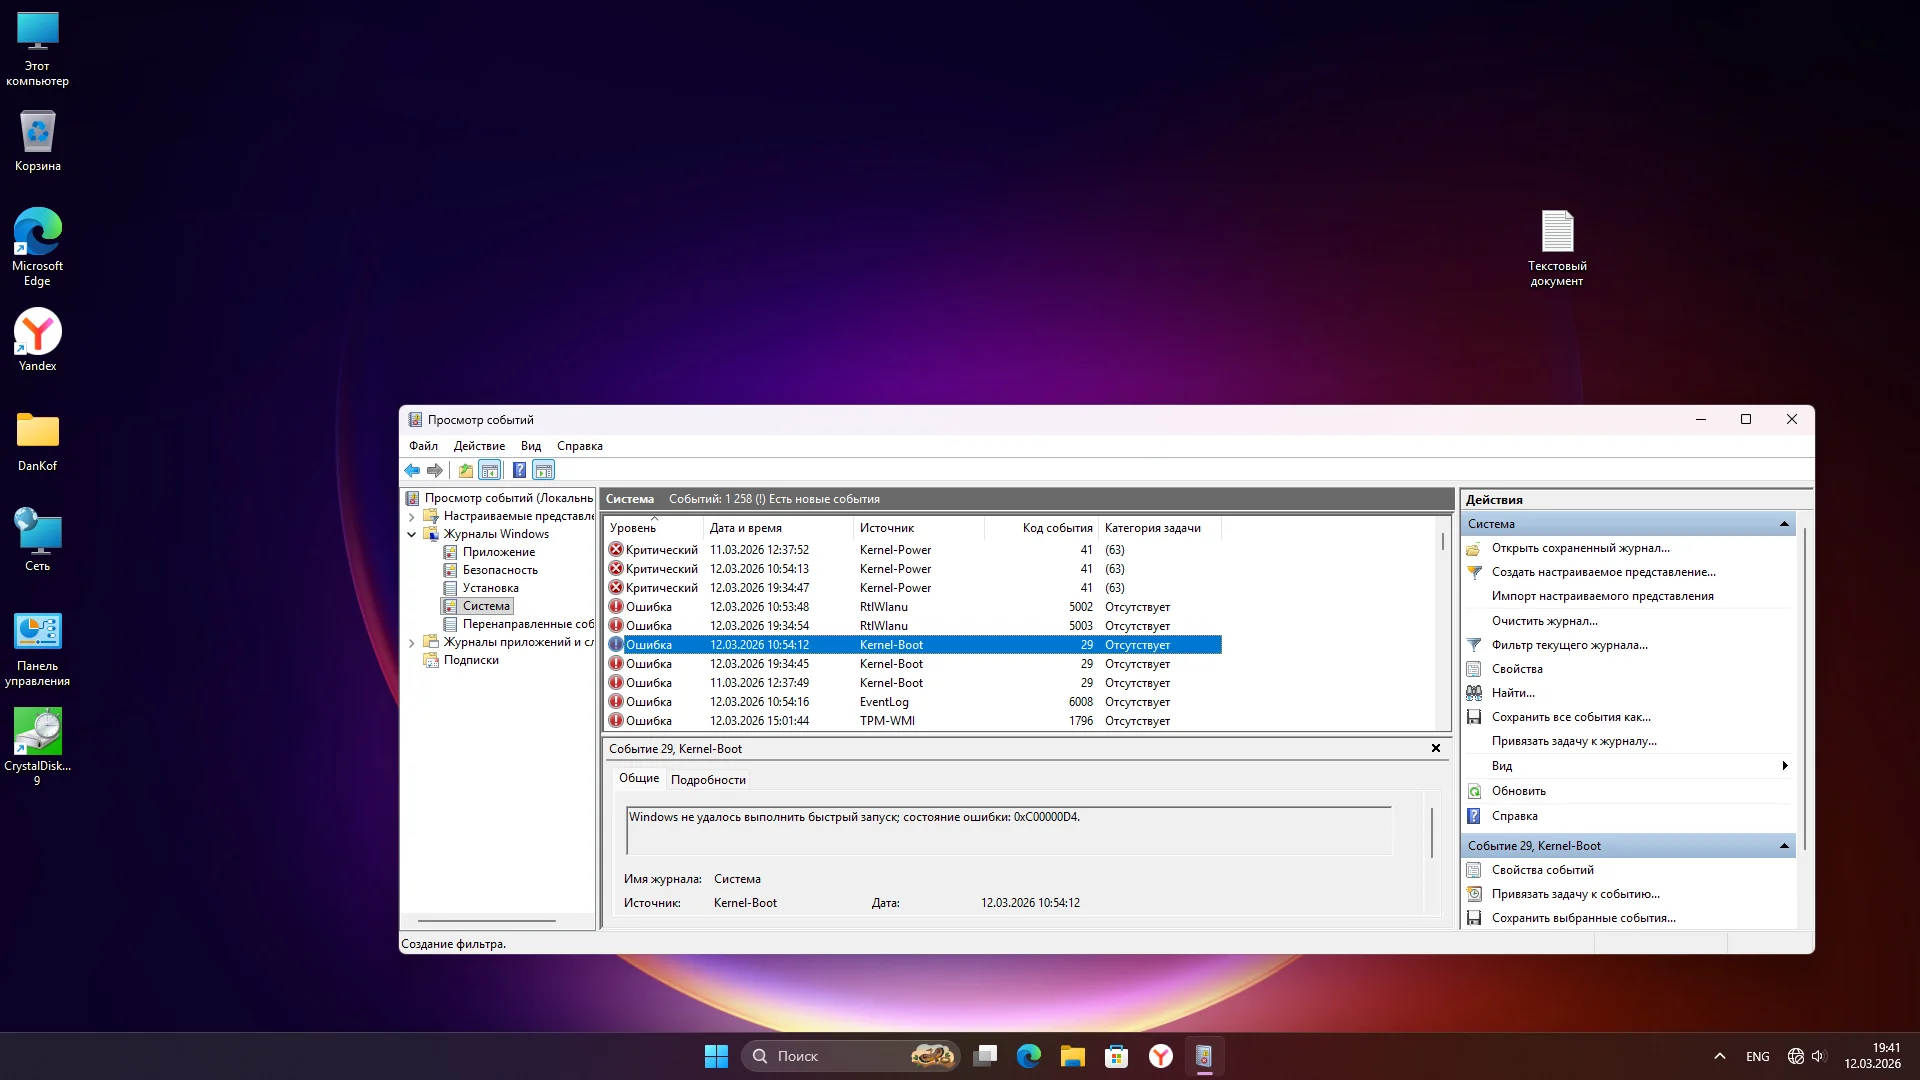
Task: Sort events by Код события column
Action: (1056, 528)
